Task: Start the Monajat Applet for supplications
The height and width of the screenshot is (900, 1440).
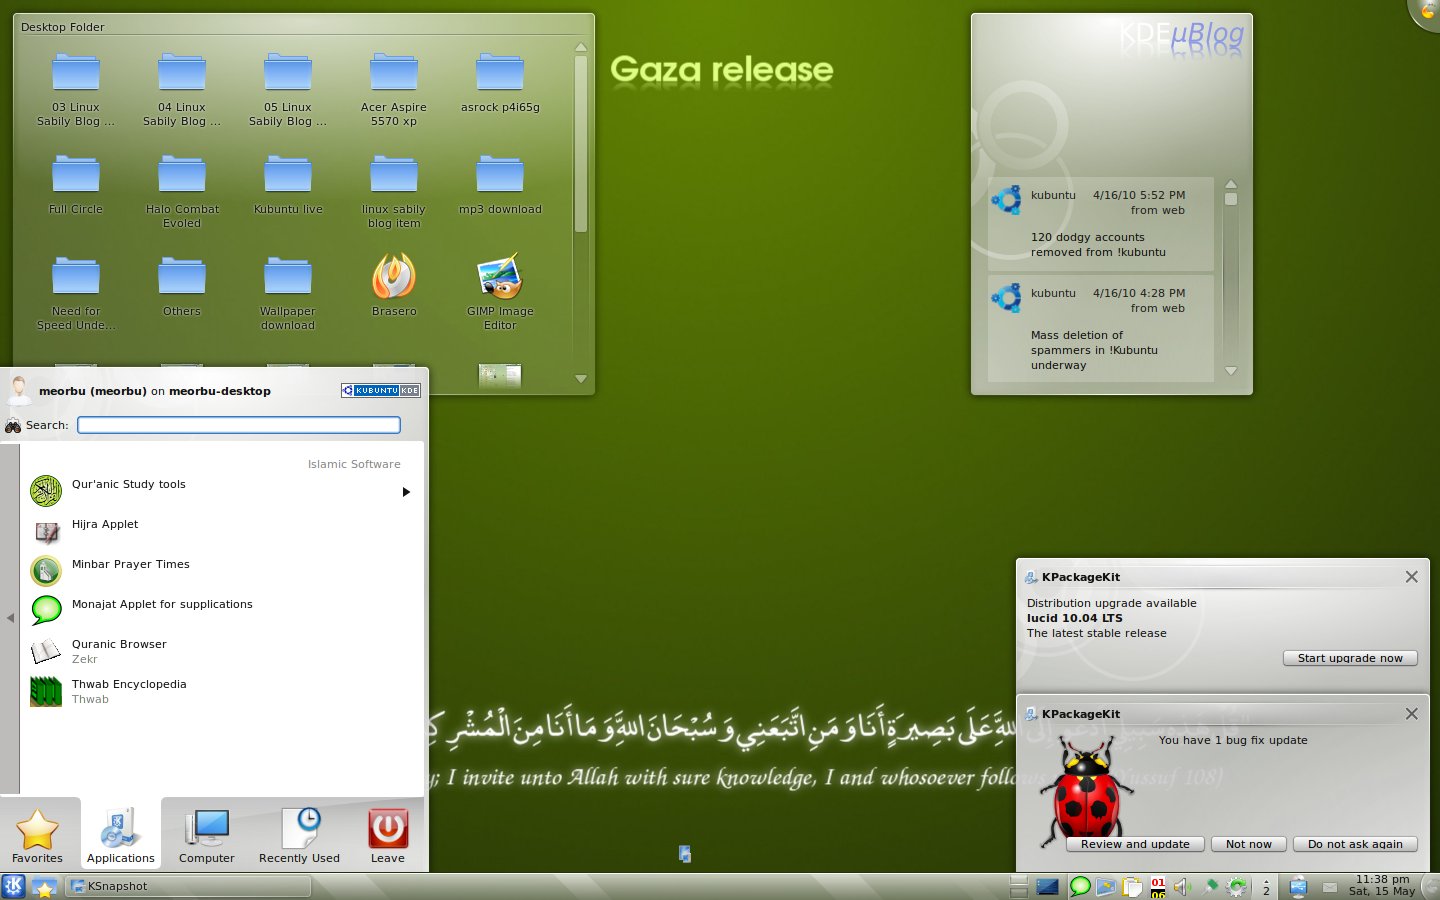Action: tap(162, 604)
